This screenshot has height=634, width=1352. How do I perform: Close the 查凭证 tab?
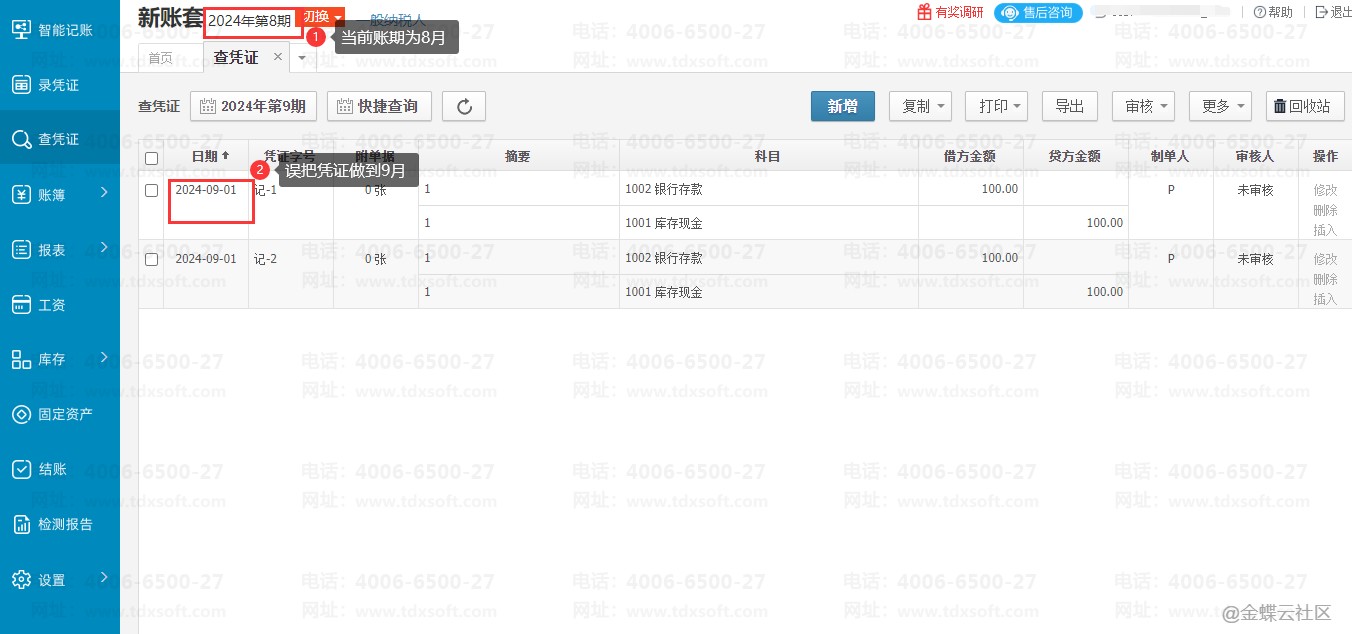click(278, 57)
